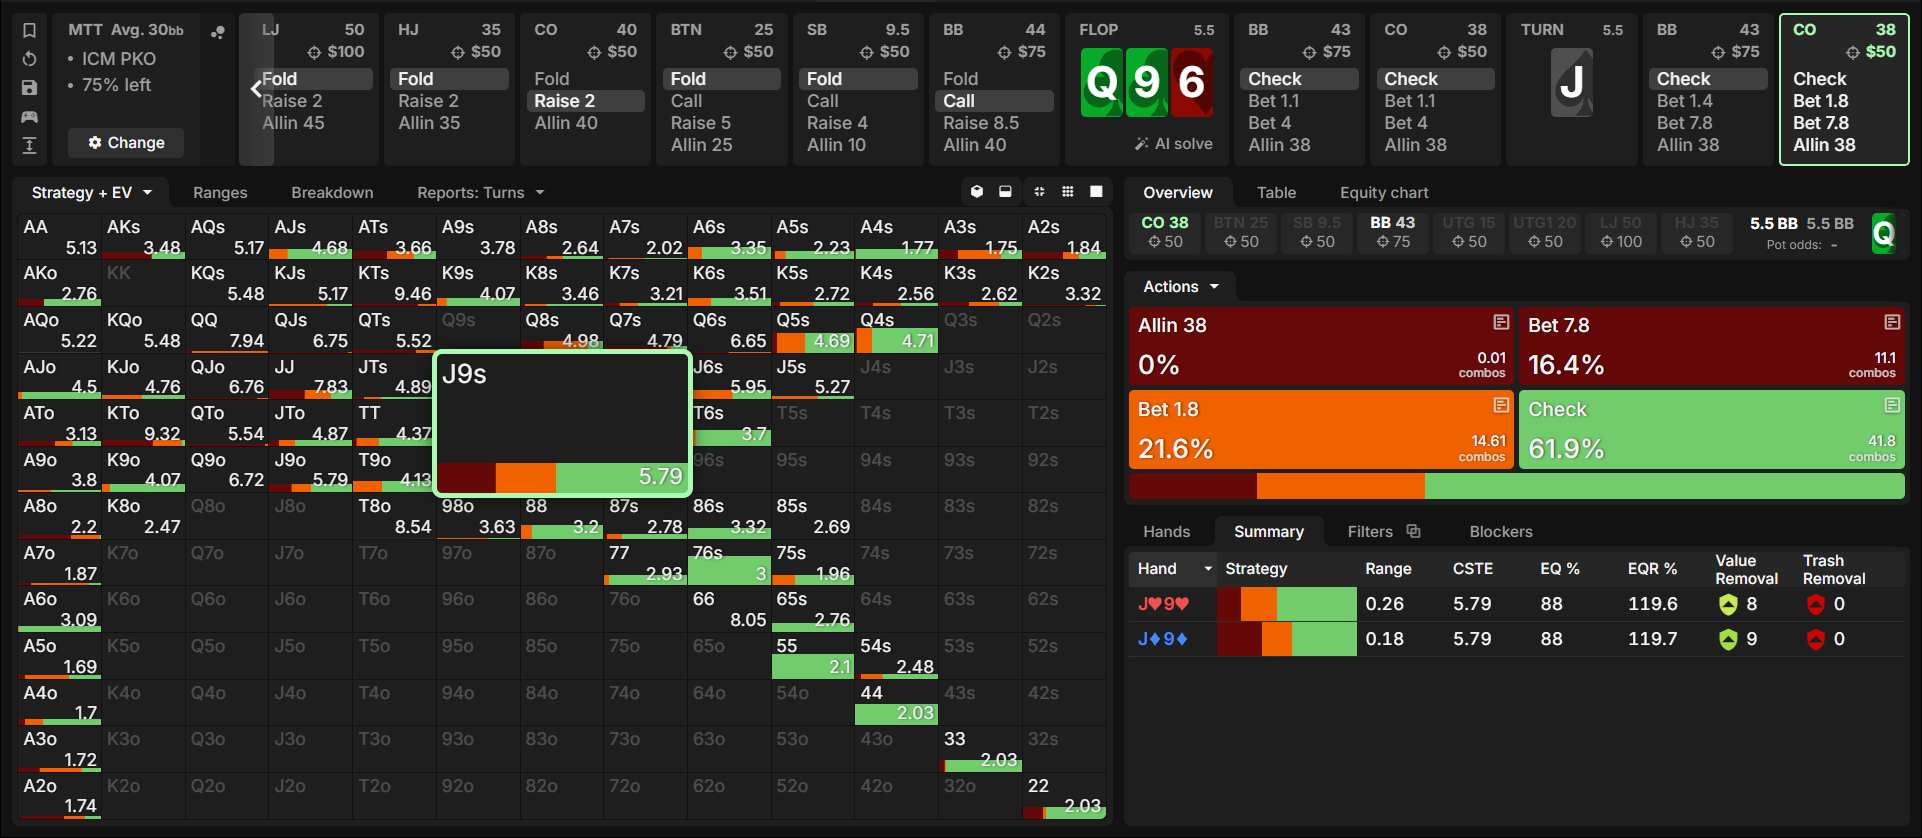The image size is (1922, 838).
Task: Click the collapse arrows matrix icon
Action: (1039, 192)
